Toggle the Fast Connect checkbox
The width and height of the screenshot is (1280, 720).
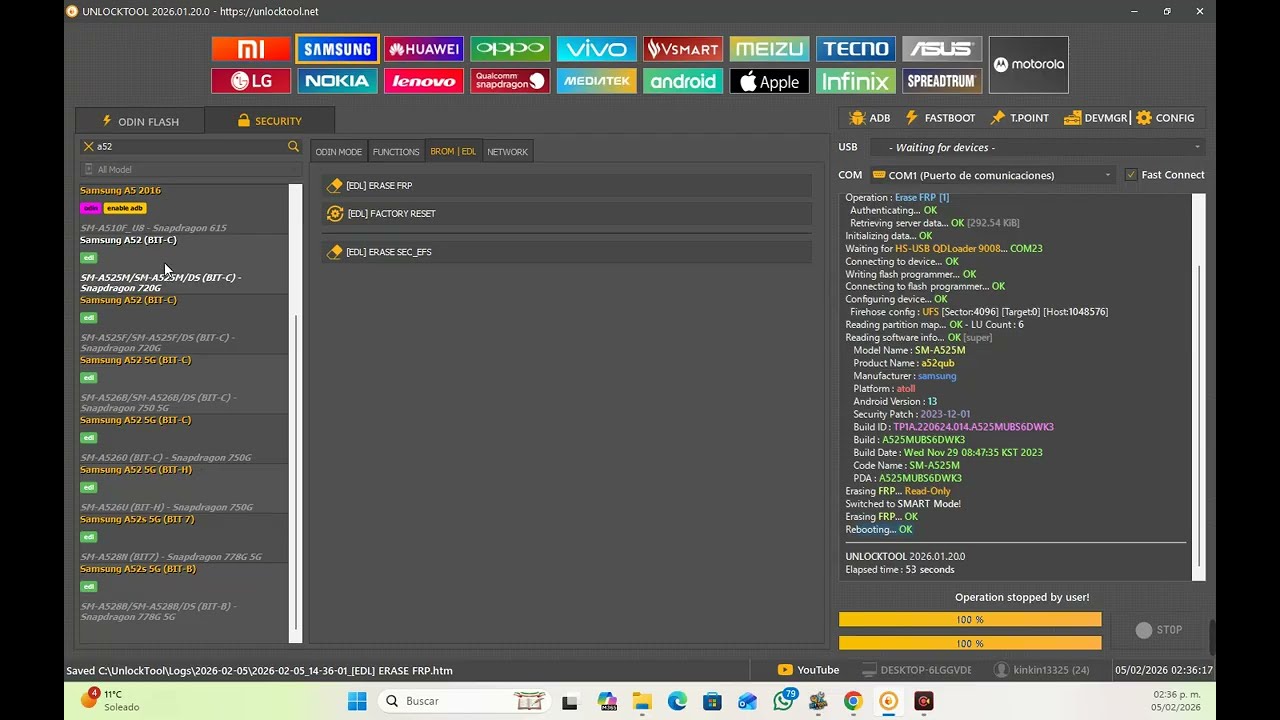1131,175
